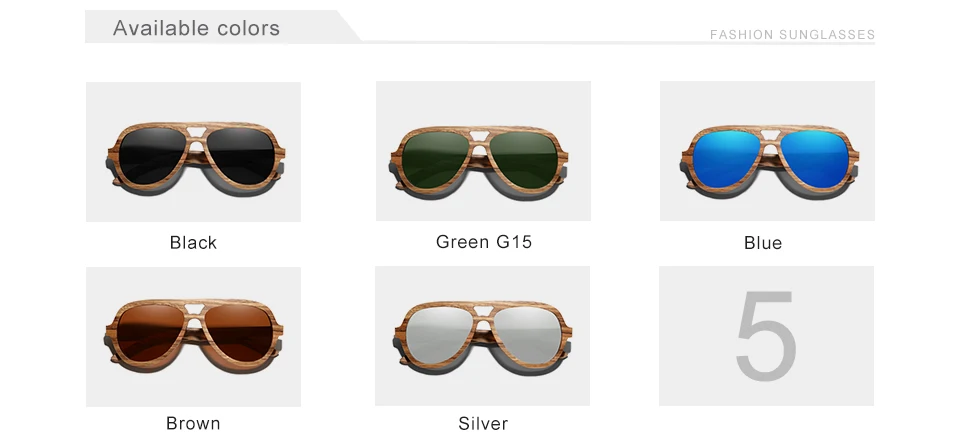Click the wooden bridge of silver sunglasses
The image size is (960, 441).
point(486,312)
